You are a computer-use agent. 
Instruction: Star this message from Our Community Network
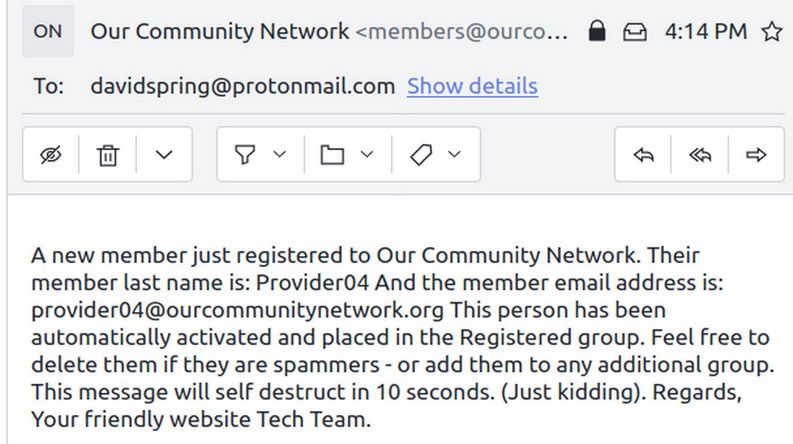pyautogui.click(x=771, y=32)
